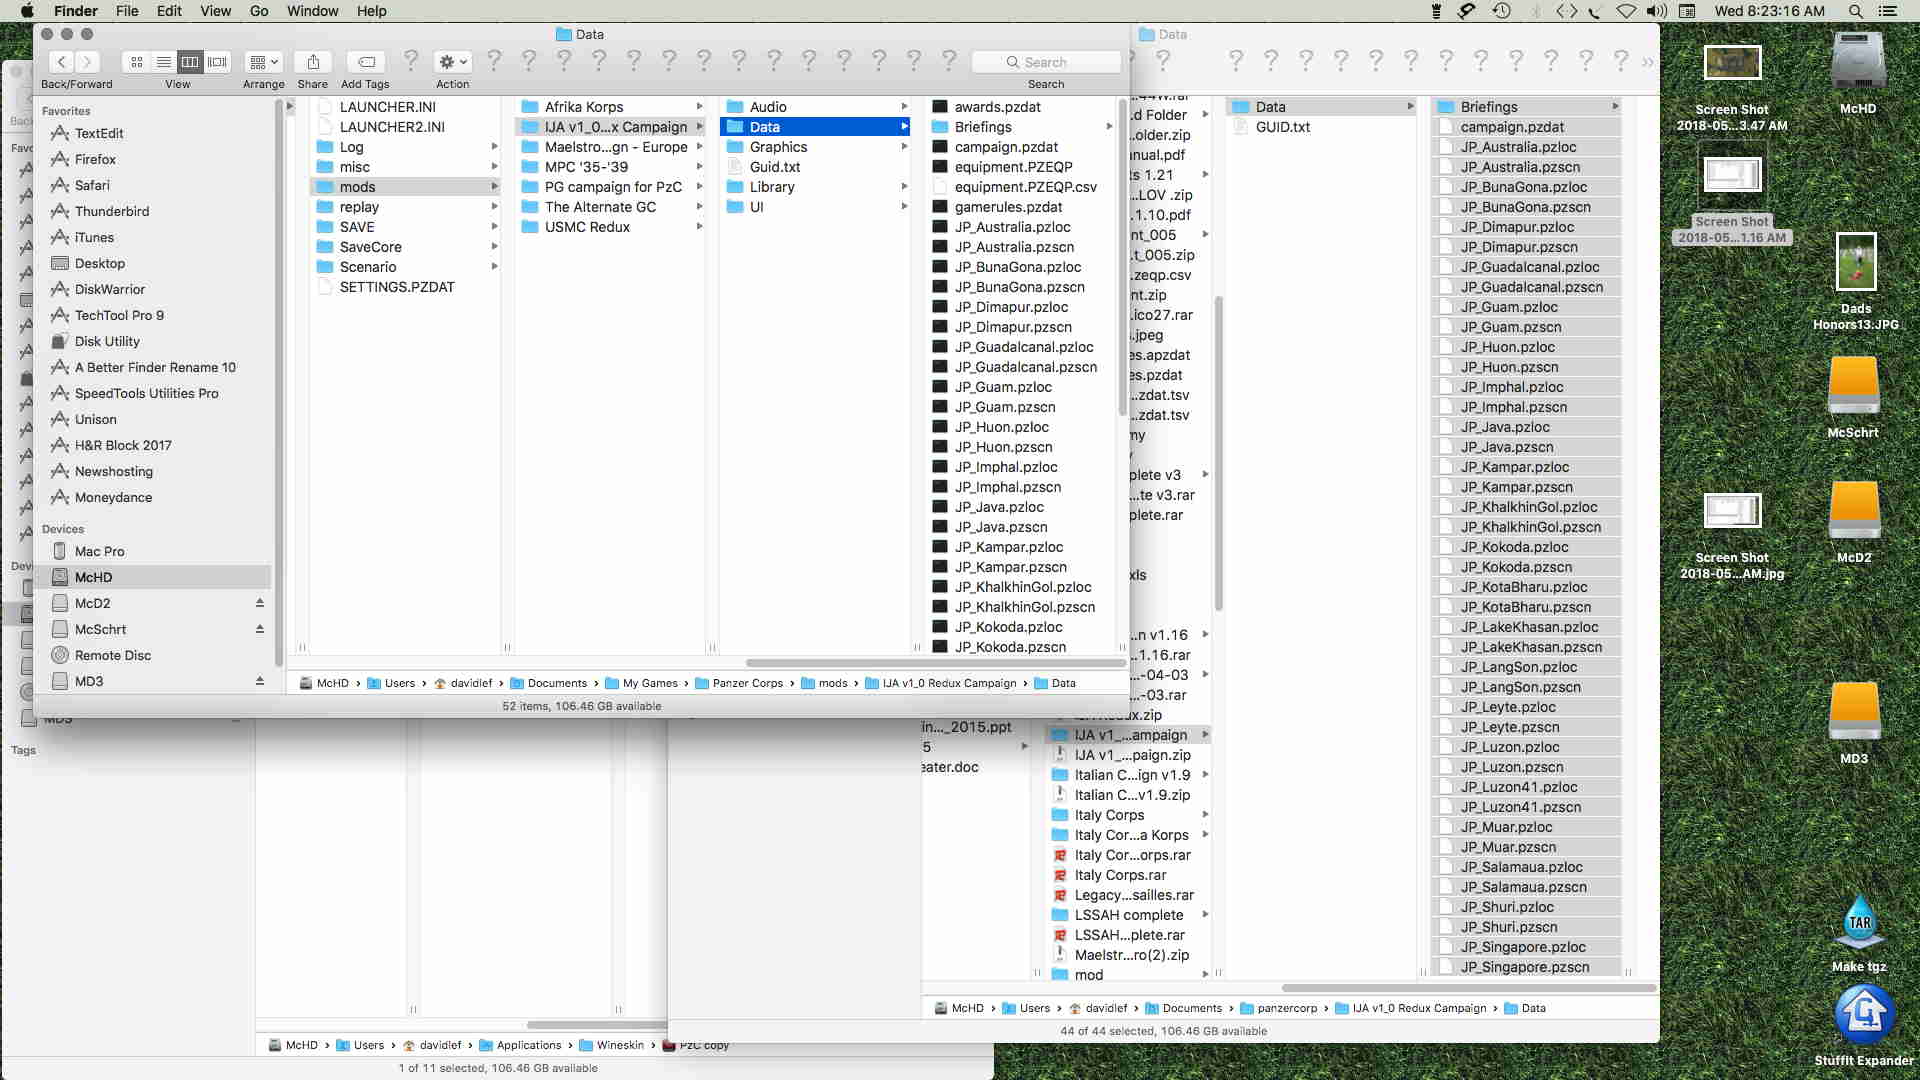Image resolution: width=1920 pixels, height=1080 pixels.
Task: Click davidlef in front window path bar
Action: pyautogui.click(x=471, y=683)
